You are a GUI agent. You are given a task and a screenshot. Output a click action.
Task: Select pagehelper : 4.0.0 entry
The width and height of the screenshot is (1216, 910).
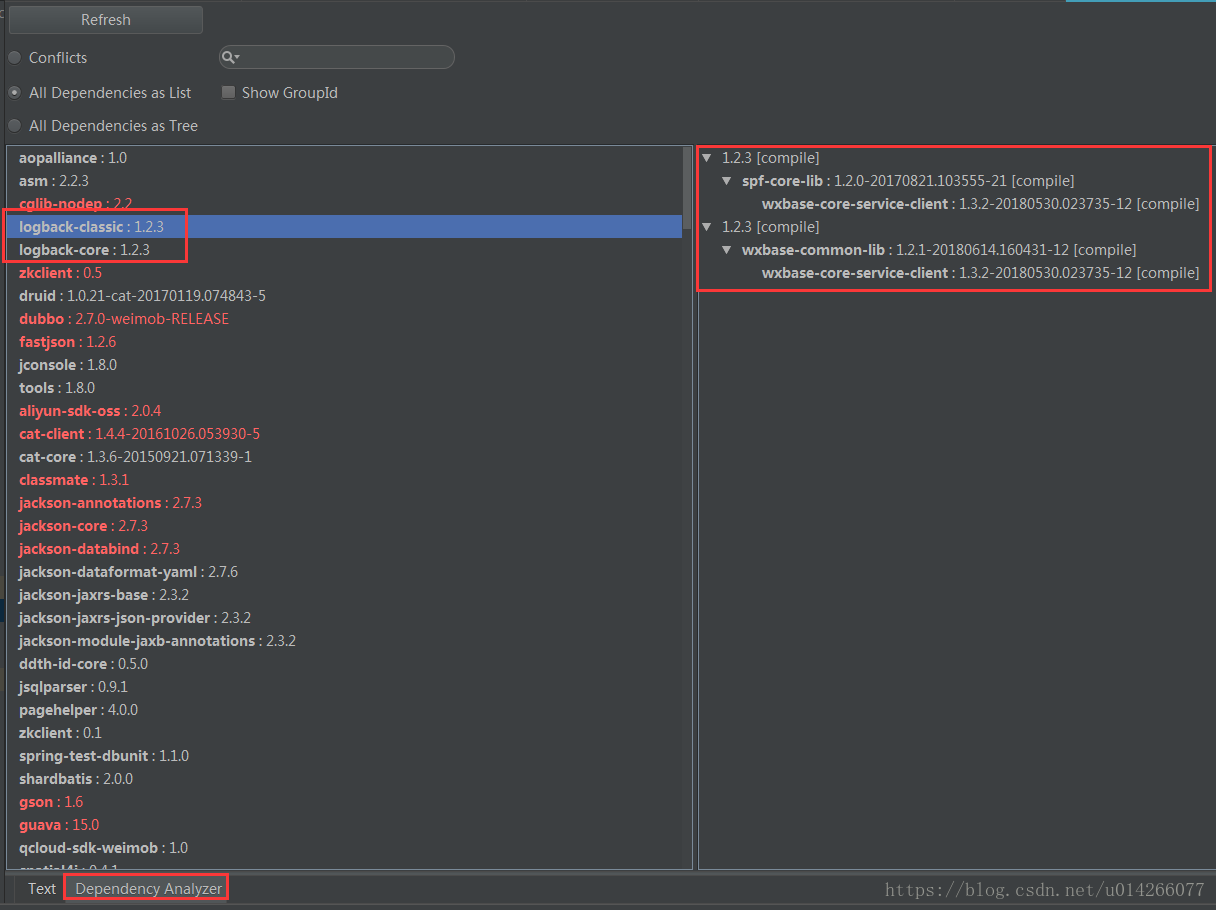click(78, 710)
